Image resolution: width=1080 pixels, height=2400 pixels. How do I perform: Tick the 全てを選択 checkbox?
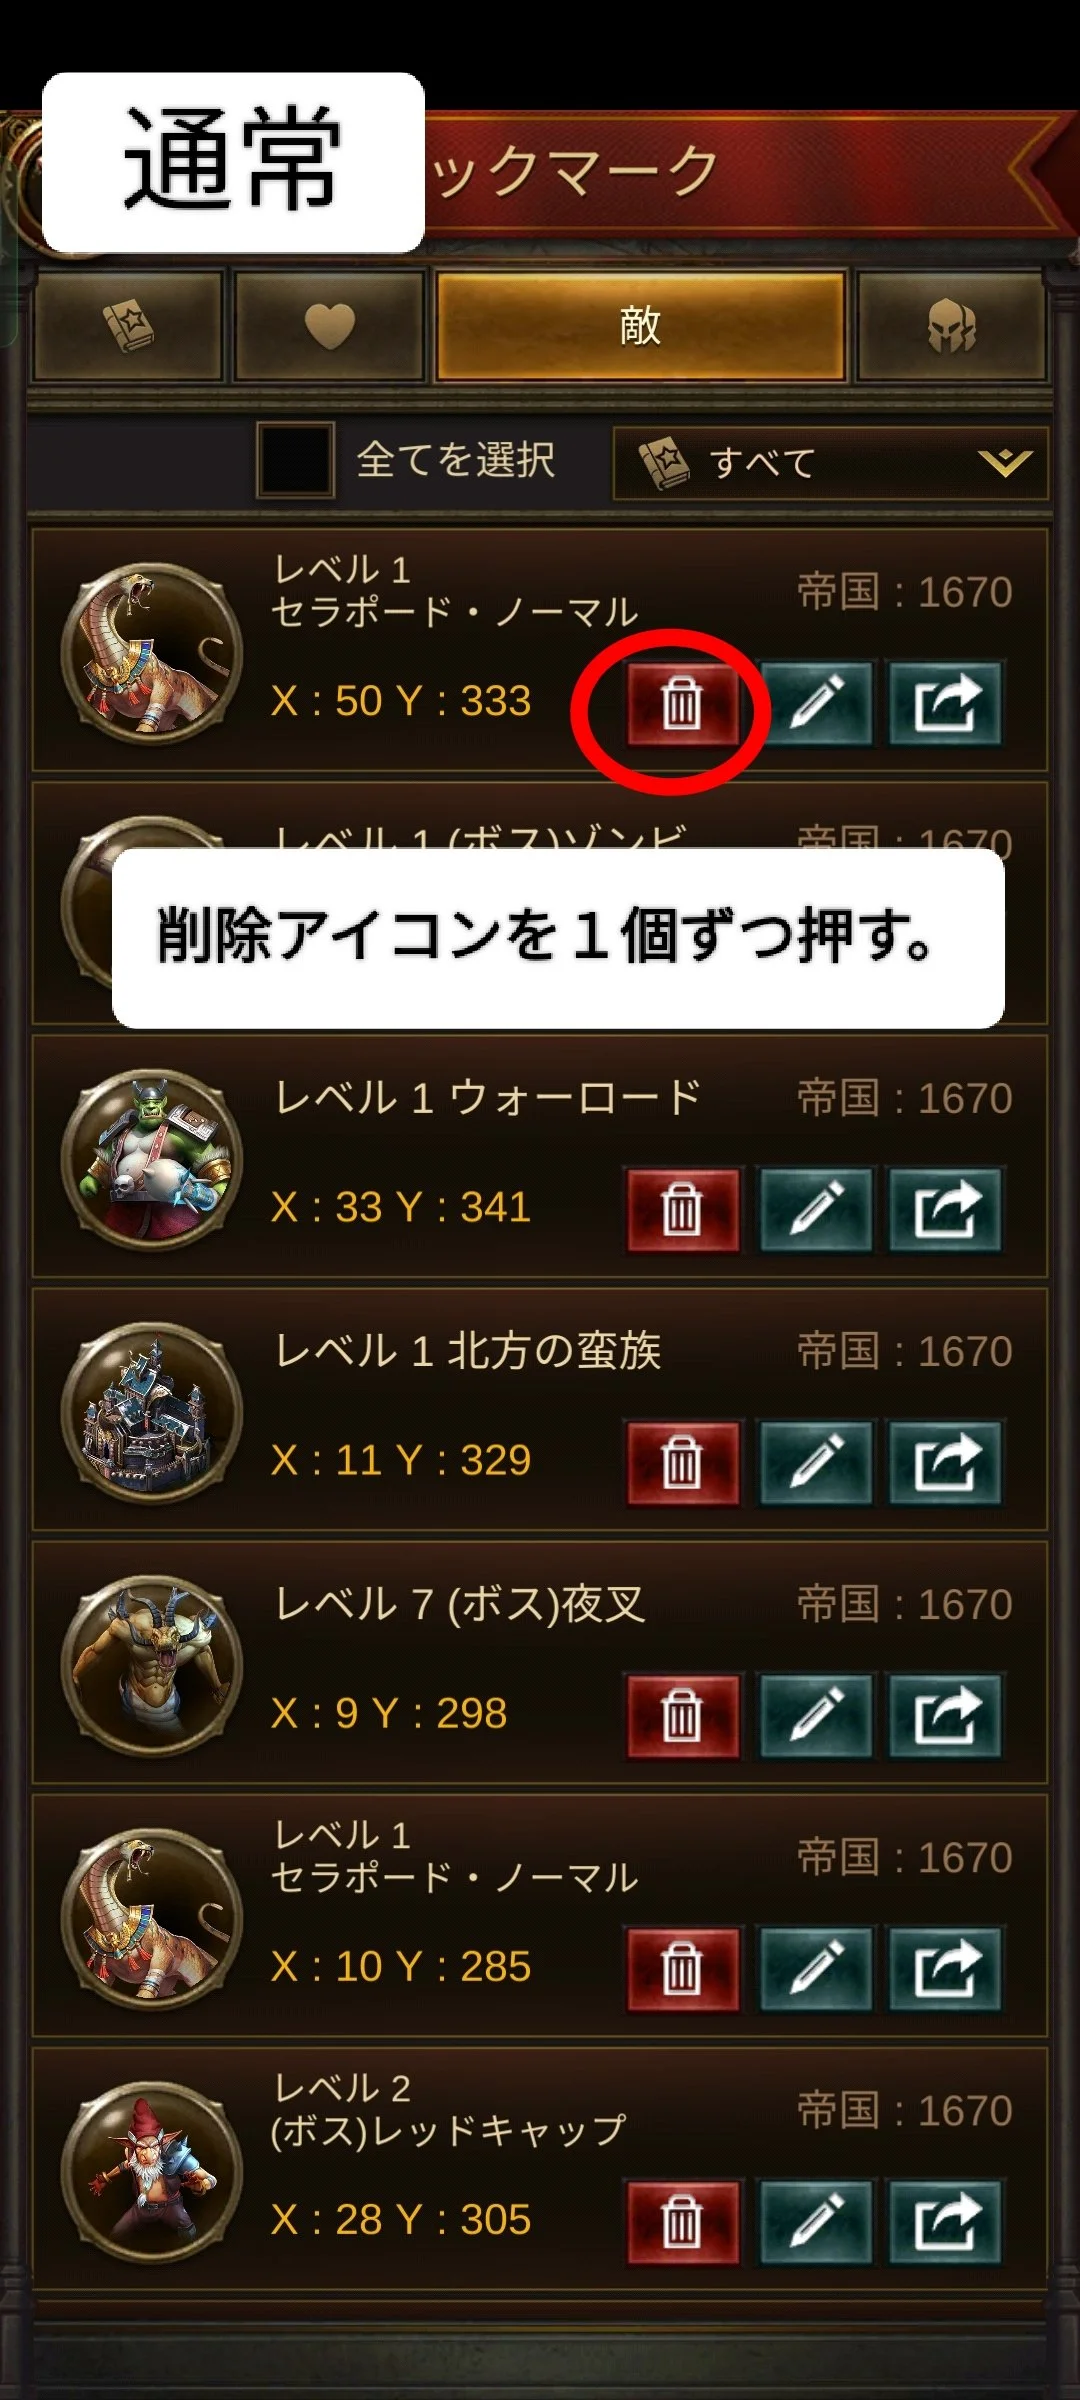click(295, 460)
